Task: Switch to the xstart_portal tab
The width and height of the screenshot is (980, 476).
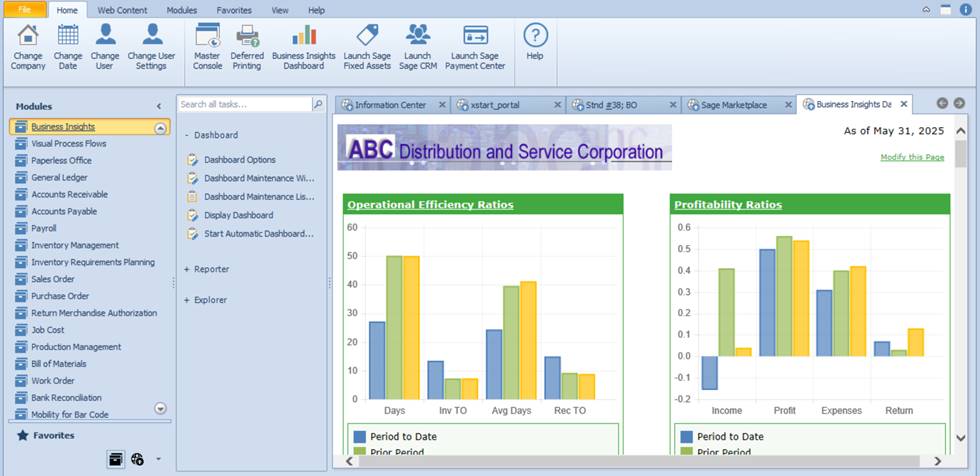Action: [495, 105]
